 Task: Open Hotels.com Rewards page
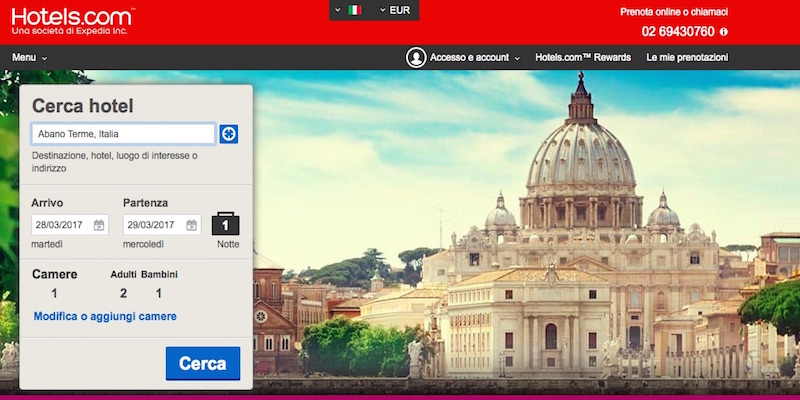click(583, 58)
